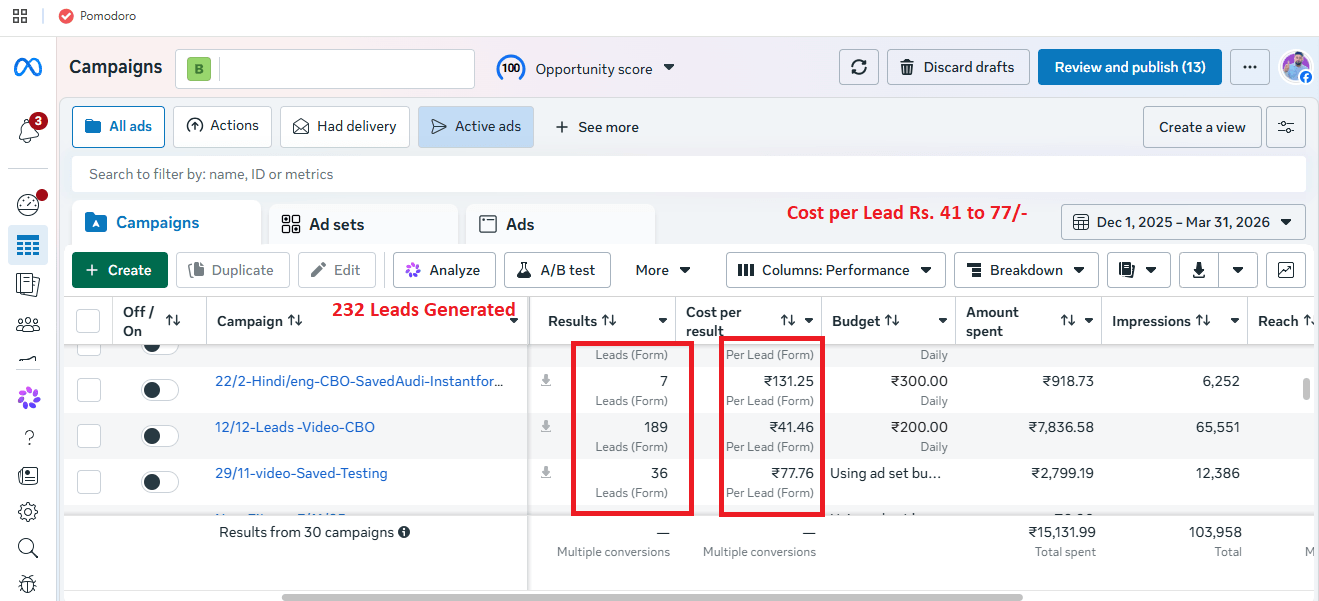The width and height of the screenshot is (1319, 601).
Task: Open the date range Dec 1, 2025 dropdown
Action: (1183, 222)
